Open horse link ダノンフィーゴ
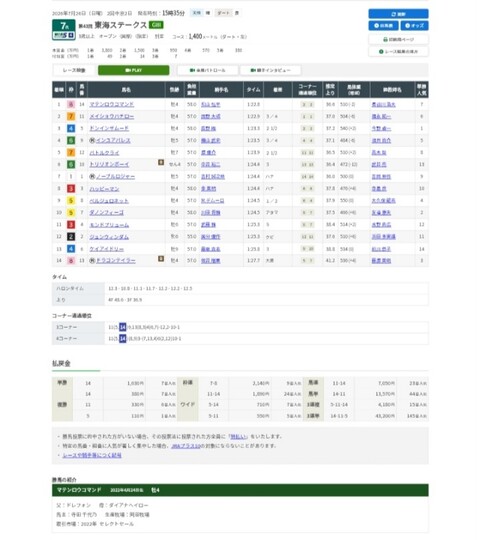480x540 pixels. coord(106,213)
